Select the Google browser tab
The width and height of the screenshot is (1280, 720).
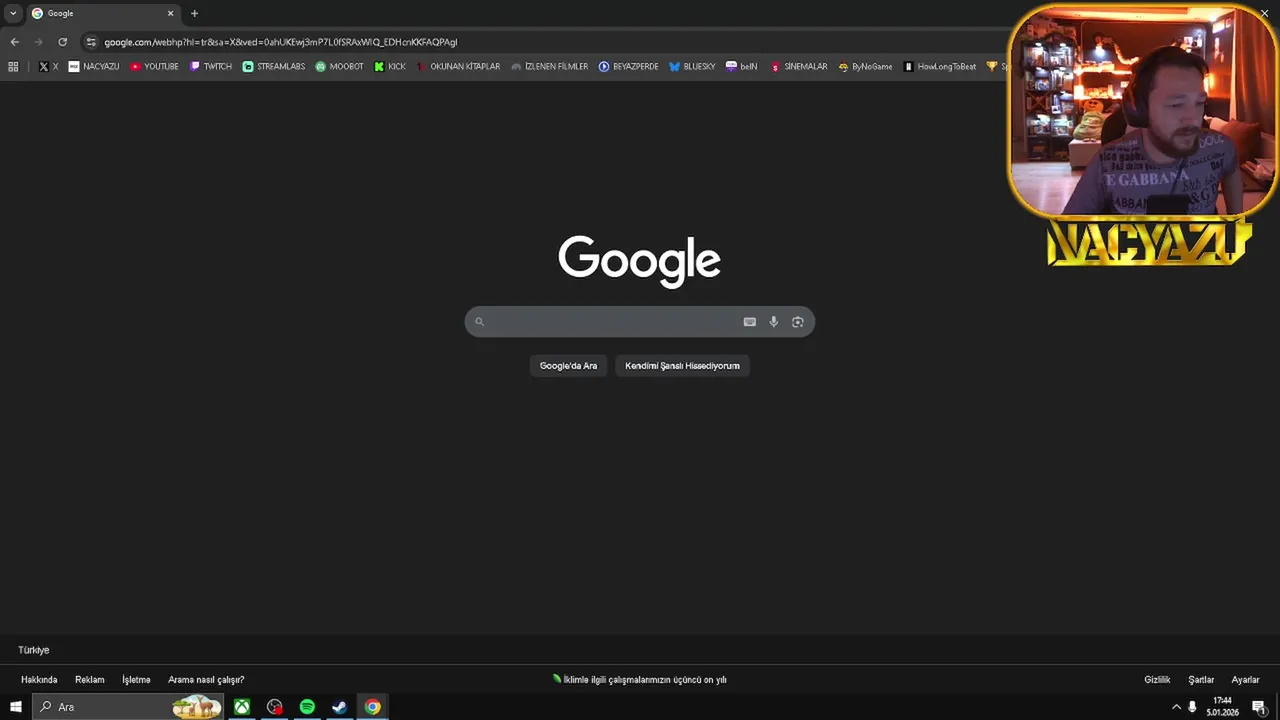point(102,13)
